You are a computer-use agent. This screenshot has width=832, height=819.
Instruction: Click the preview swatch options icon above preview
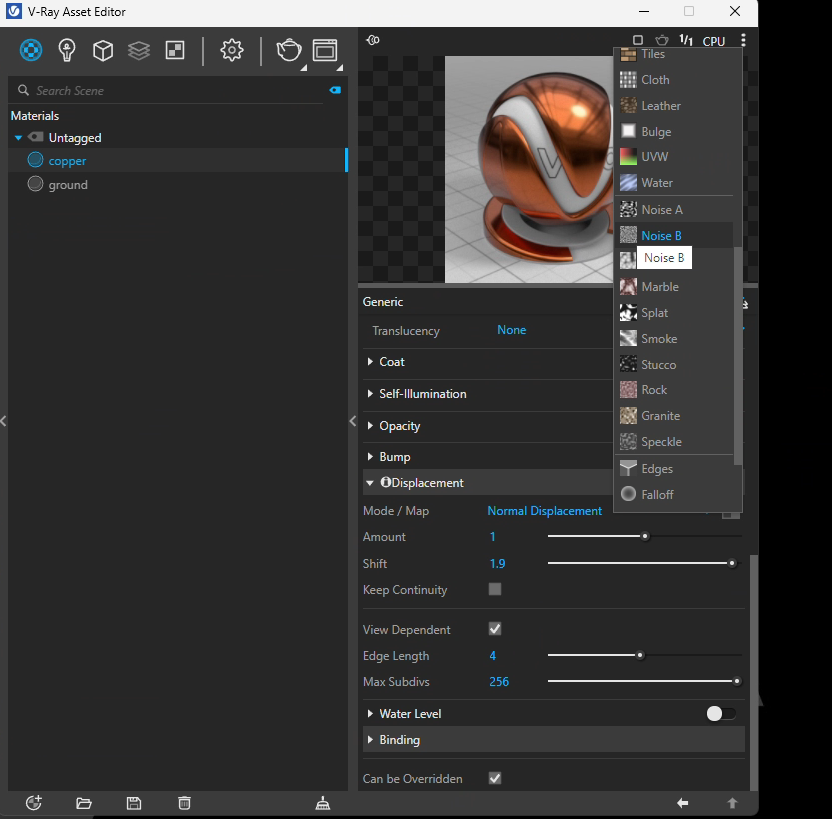pyautogui.click(x=373, y=40)
